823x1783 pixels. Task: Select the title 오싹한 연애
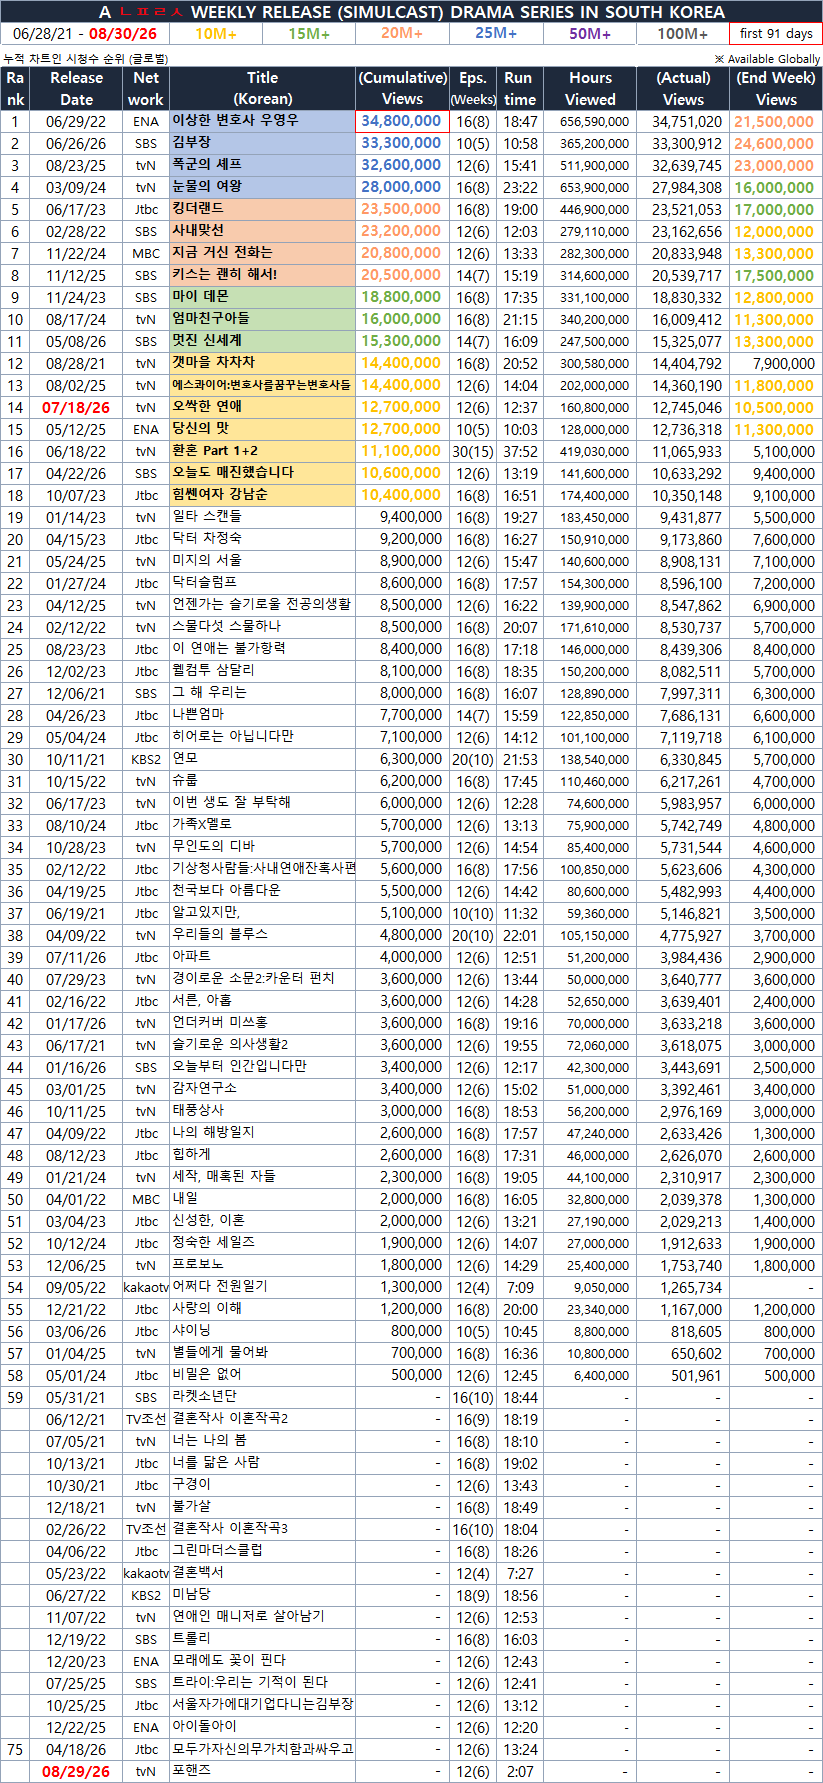tap(207, 406)
